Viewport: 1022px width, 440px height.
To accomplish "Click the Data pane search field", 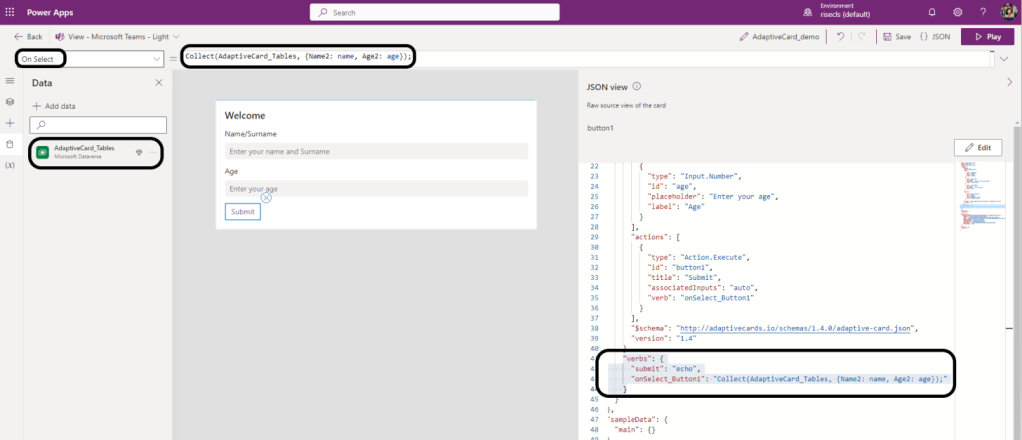I will click(95, 125).
